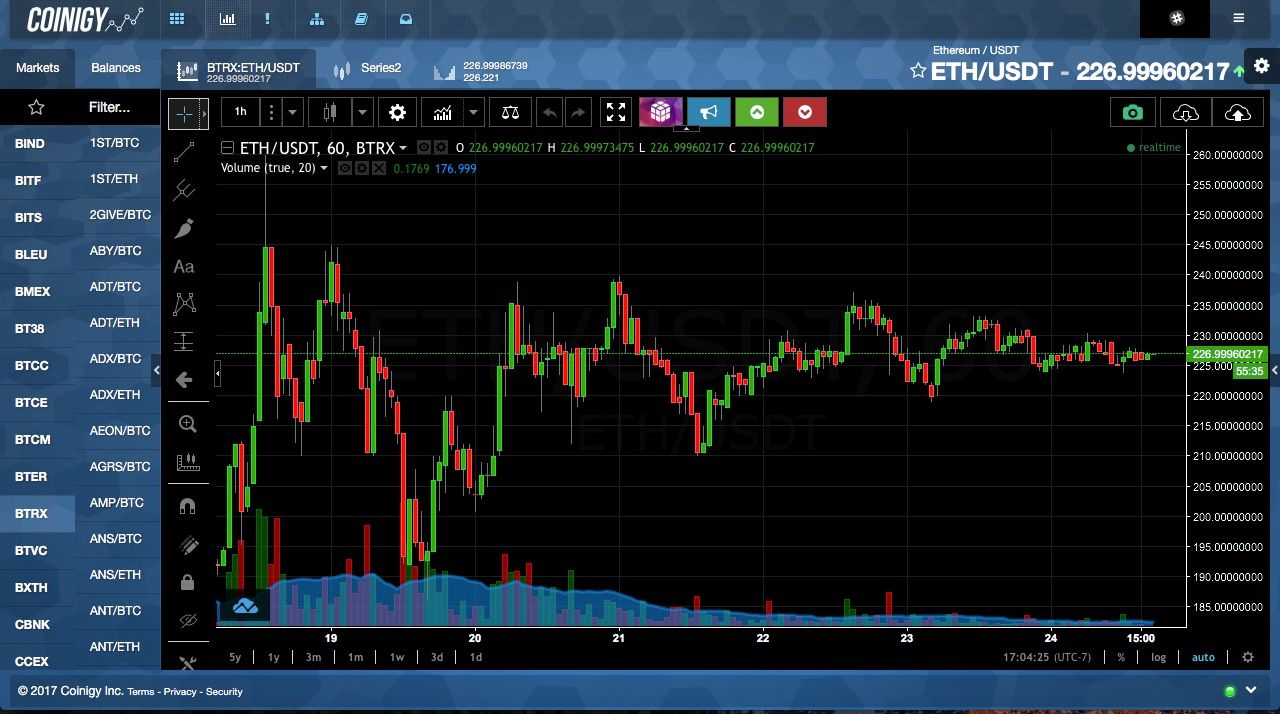Toggle the magnet snap mode
Viewport: 1280px width, 714px height.
187,507
